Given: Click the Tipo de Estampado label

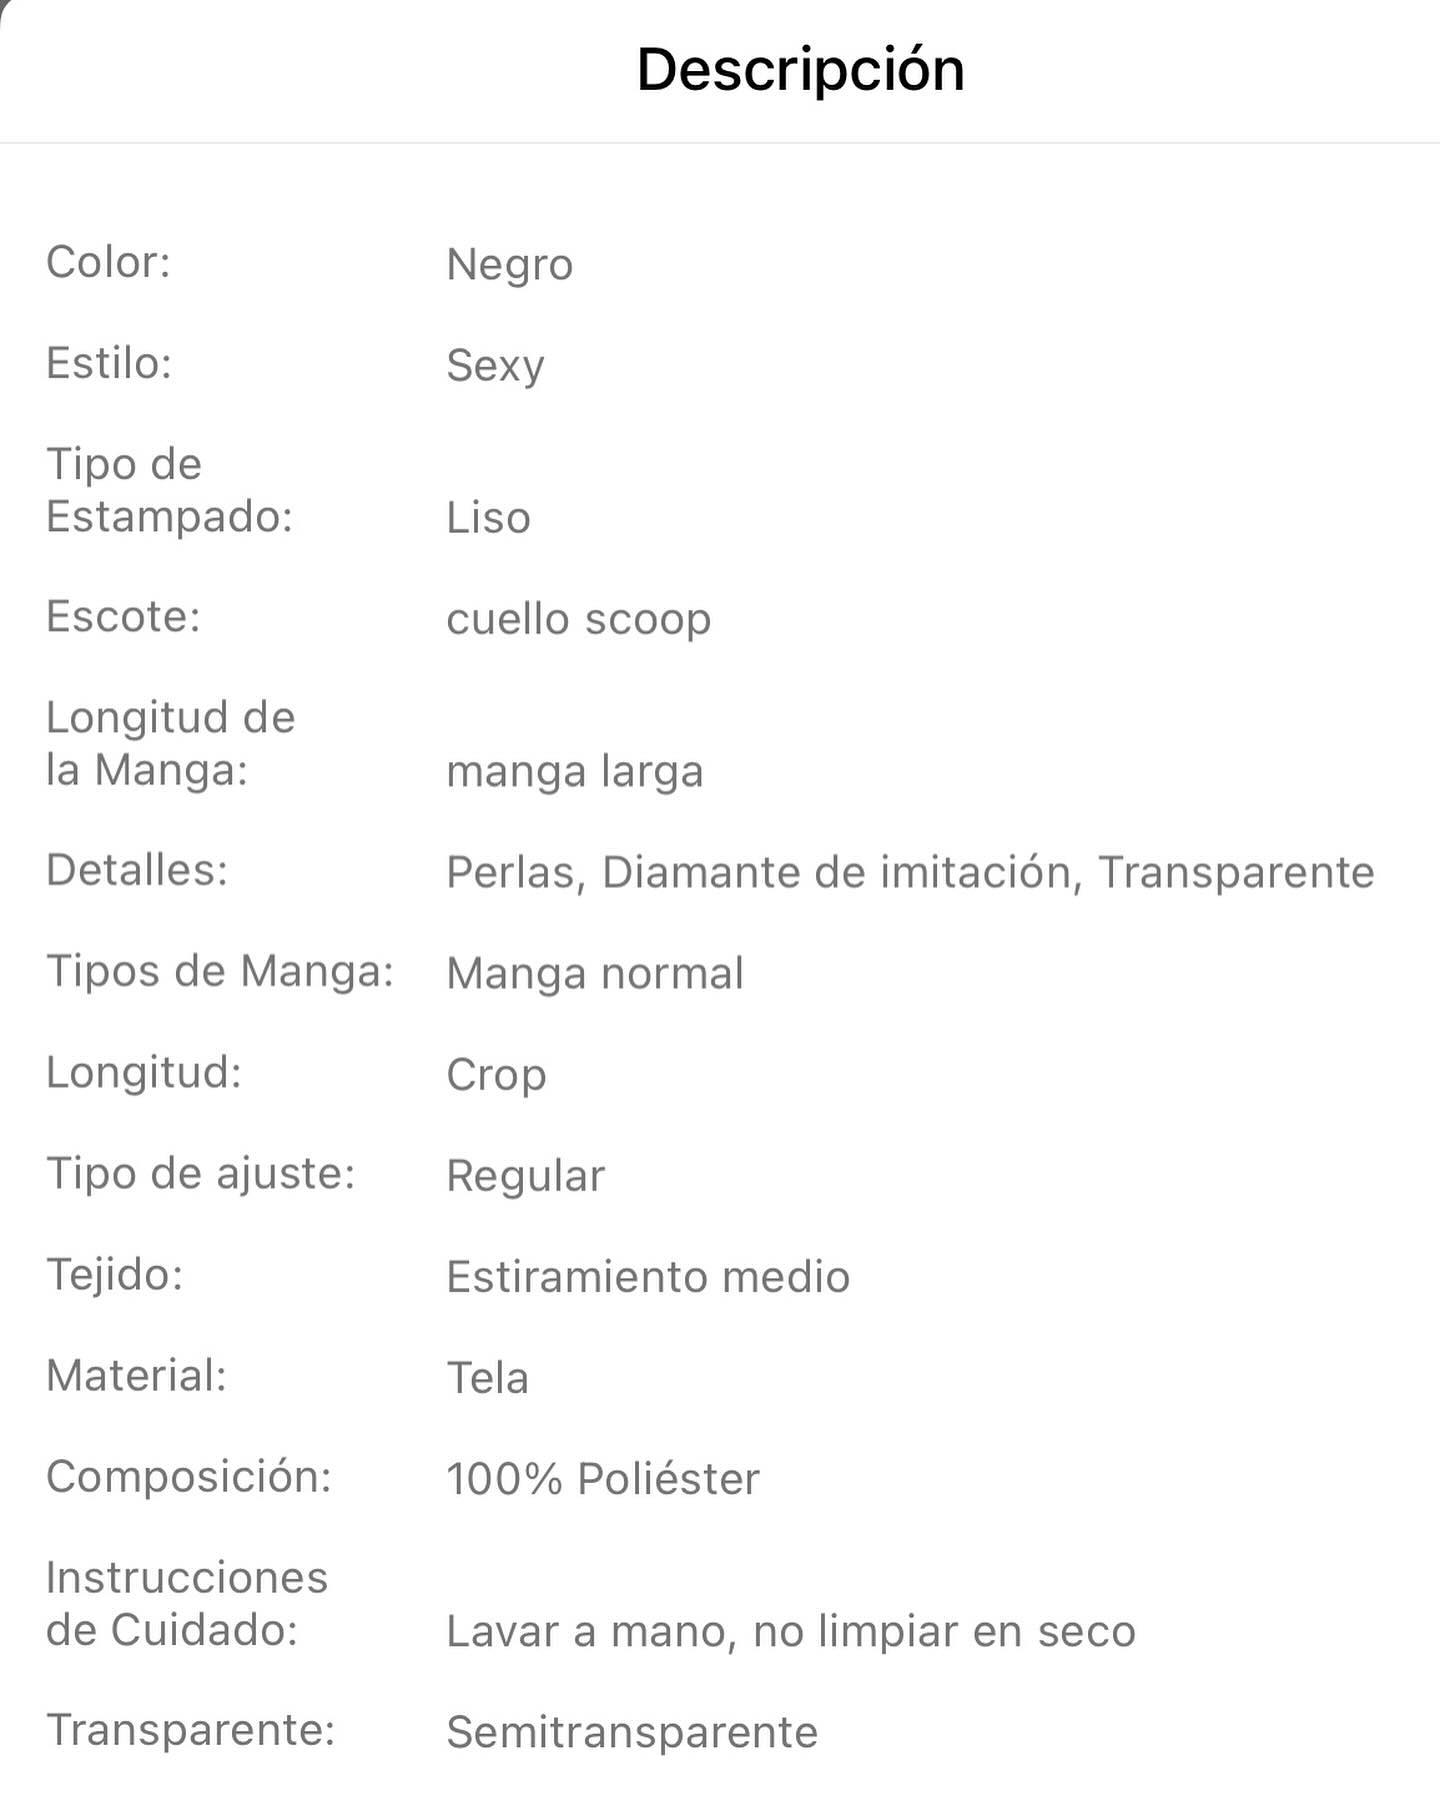Looking at the screenshot, I should pos(169,491).
